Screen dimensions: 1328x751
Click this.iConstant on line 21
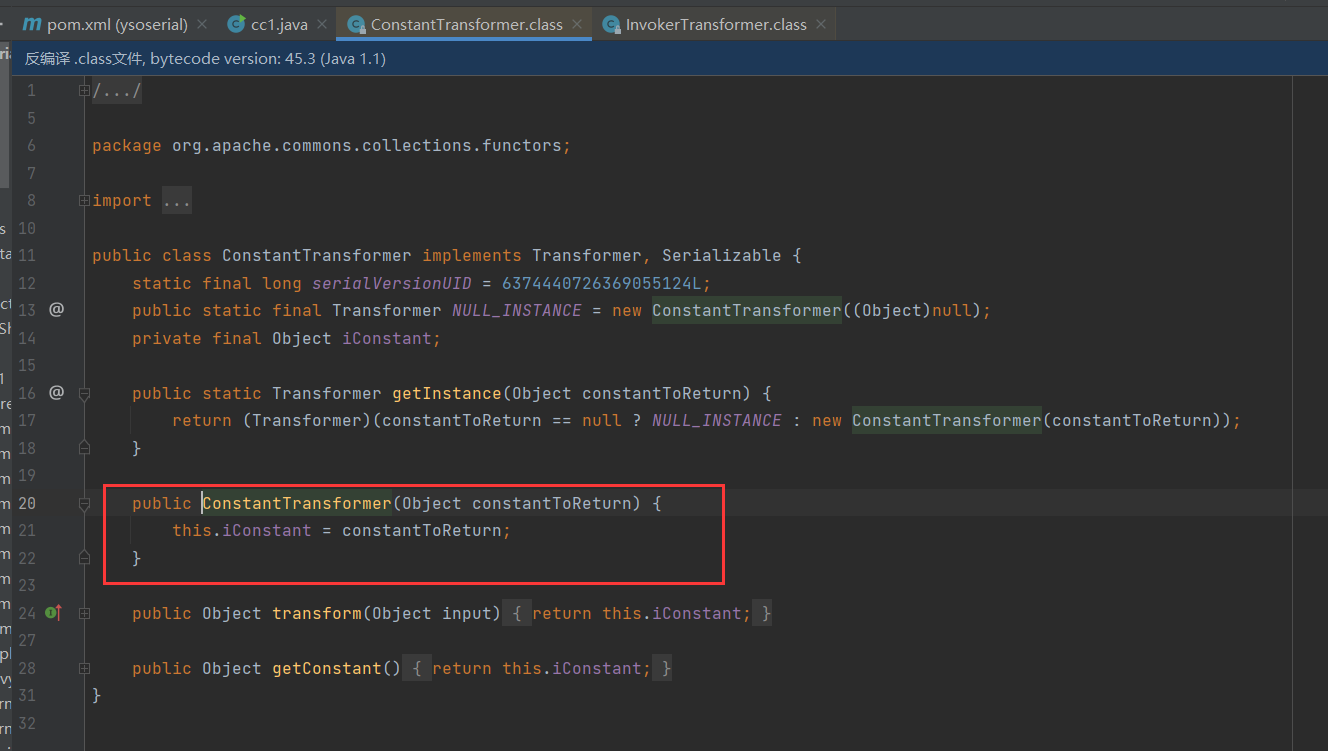click(x=241, y=530)
